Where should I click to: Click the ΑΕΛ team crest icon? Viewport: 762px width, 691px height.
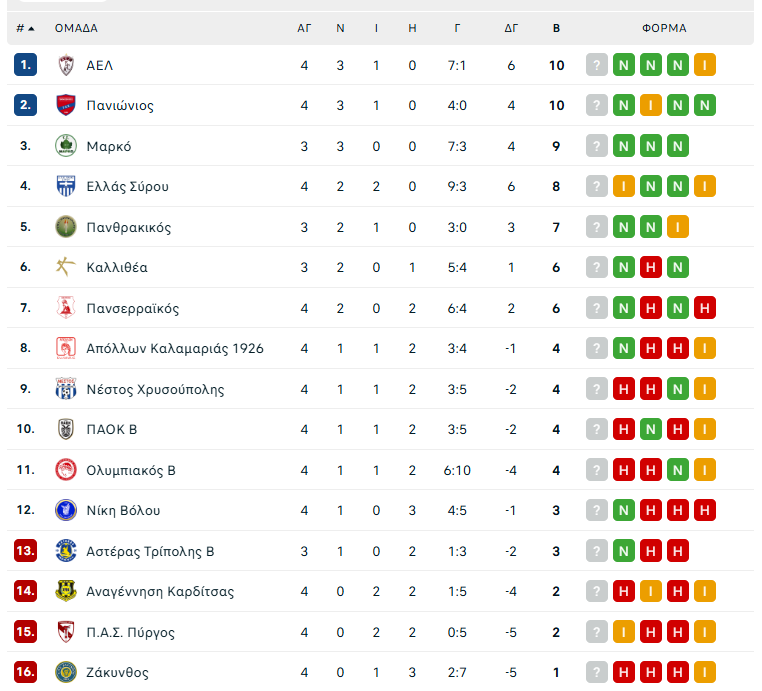[x=66, y=65]
